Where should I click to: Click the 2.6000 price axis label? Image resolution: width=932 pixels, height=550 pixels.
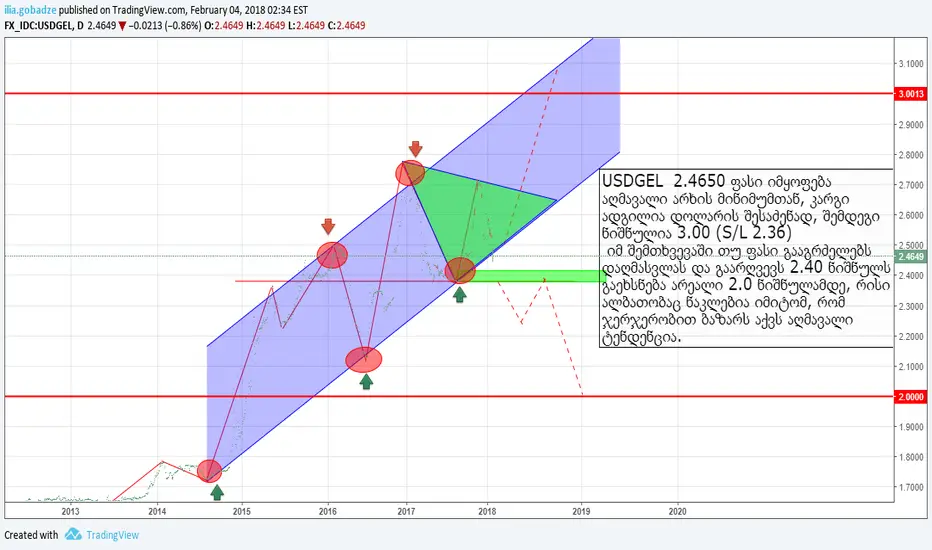coord(911,215)
